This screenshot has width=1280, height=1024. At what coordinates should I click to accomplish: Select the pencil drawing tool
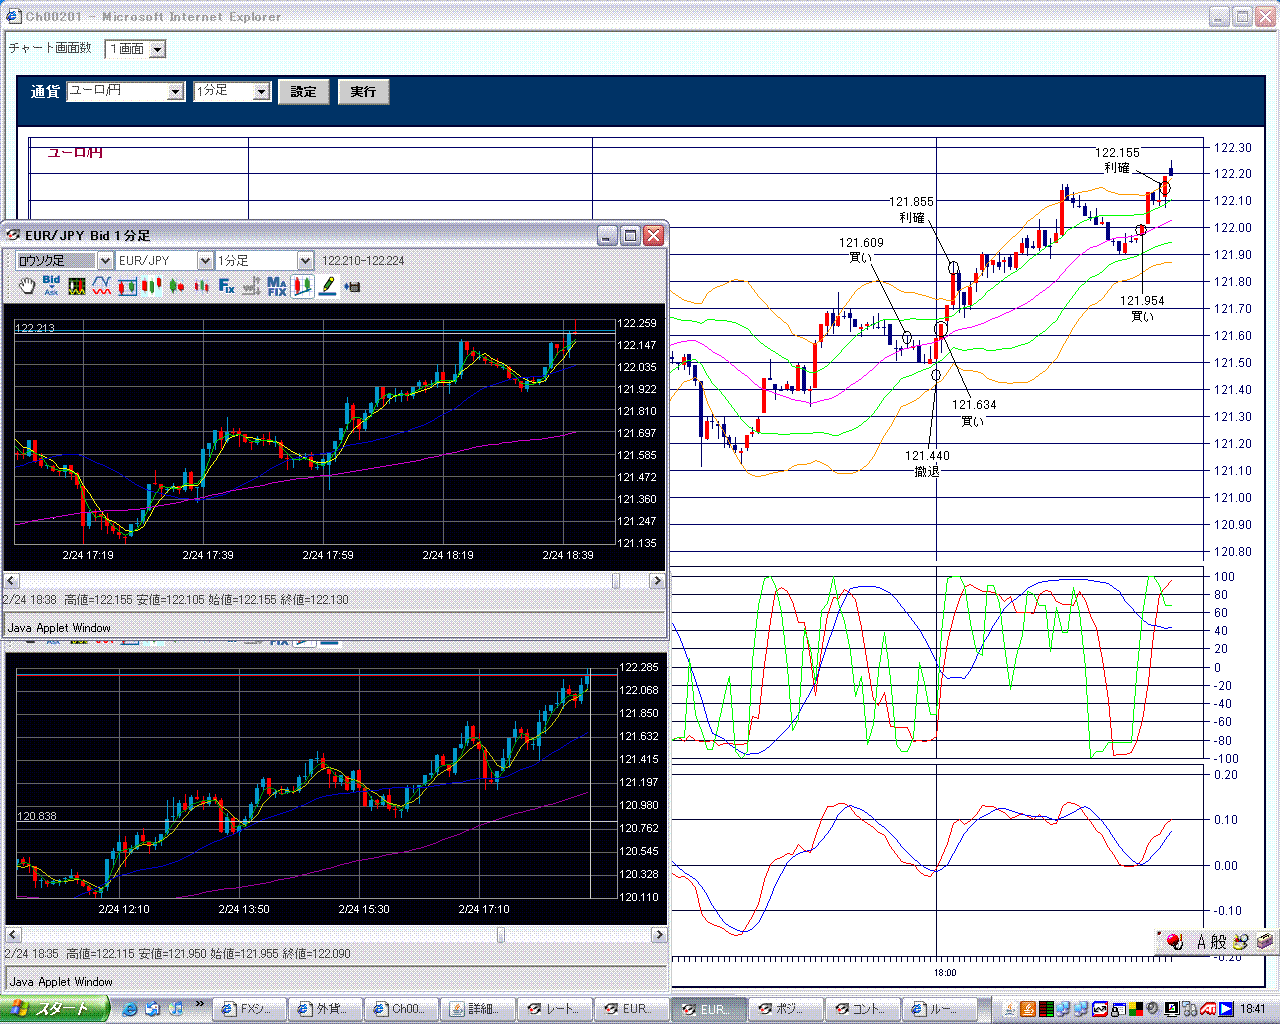click(327, 286)
